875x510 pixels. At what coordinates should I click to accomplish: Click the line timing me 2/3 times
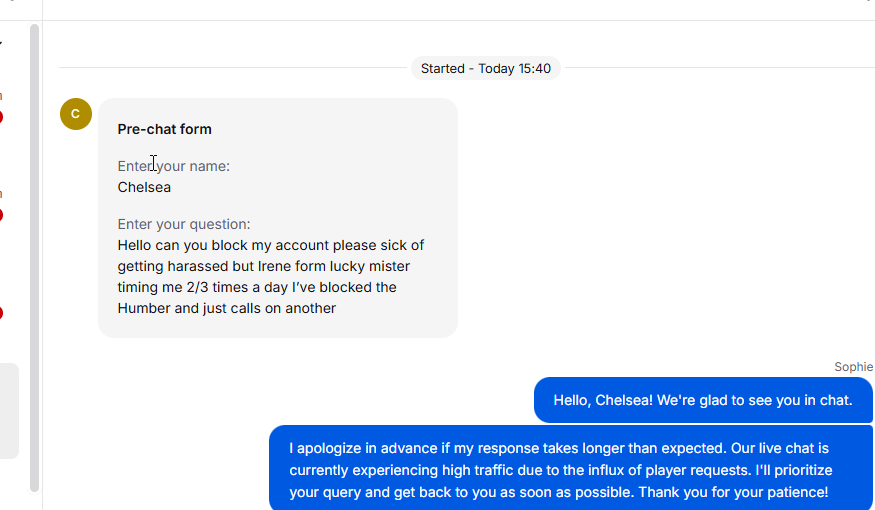(x=256, y=287)
